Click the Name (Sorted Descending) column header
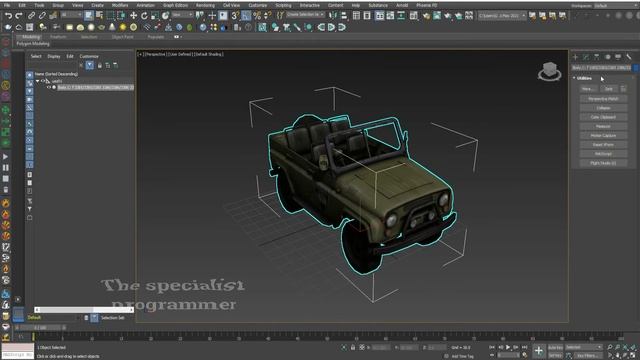640x360 pixels. (56, 74)
